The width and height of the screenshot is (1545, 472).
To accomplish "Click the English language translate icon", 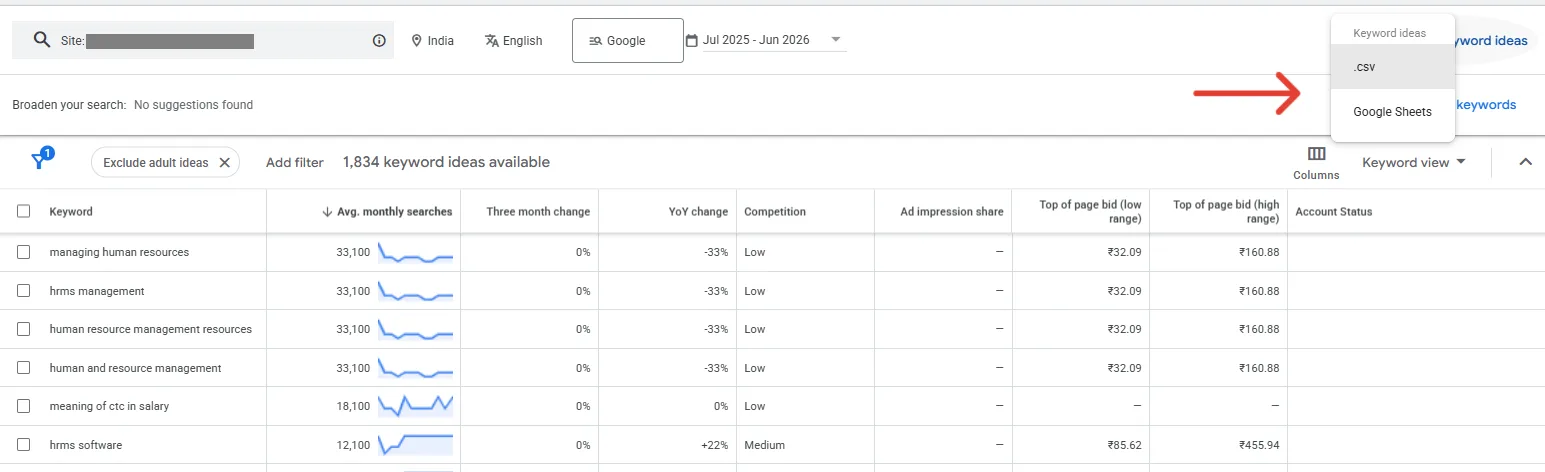I will tap(491, 41).
